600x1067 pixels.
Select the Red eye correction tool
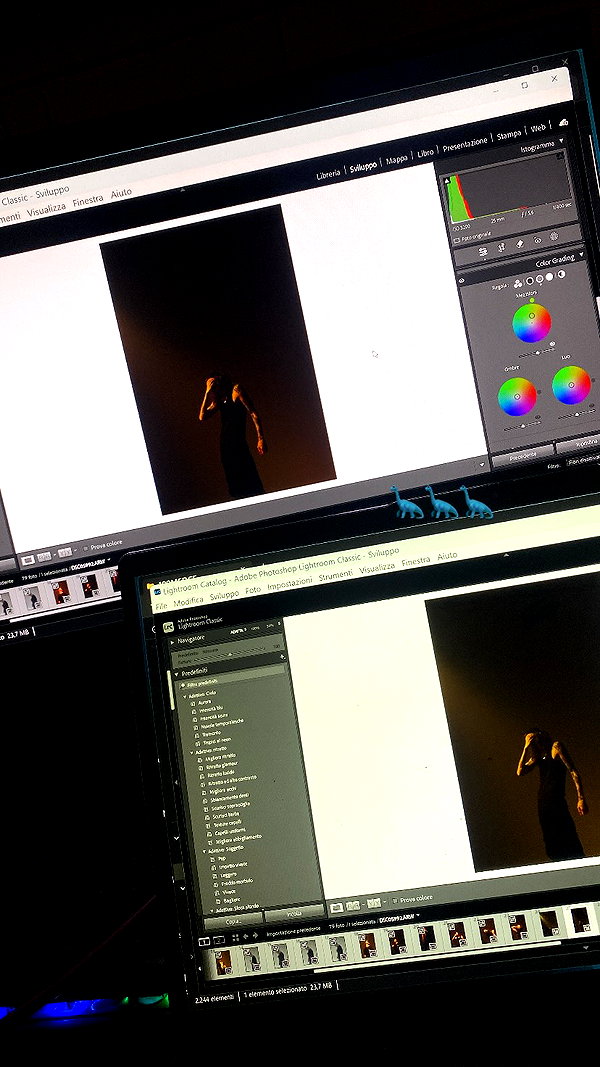537,240
